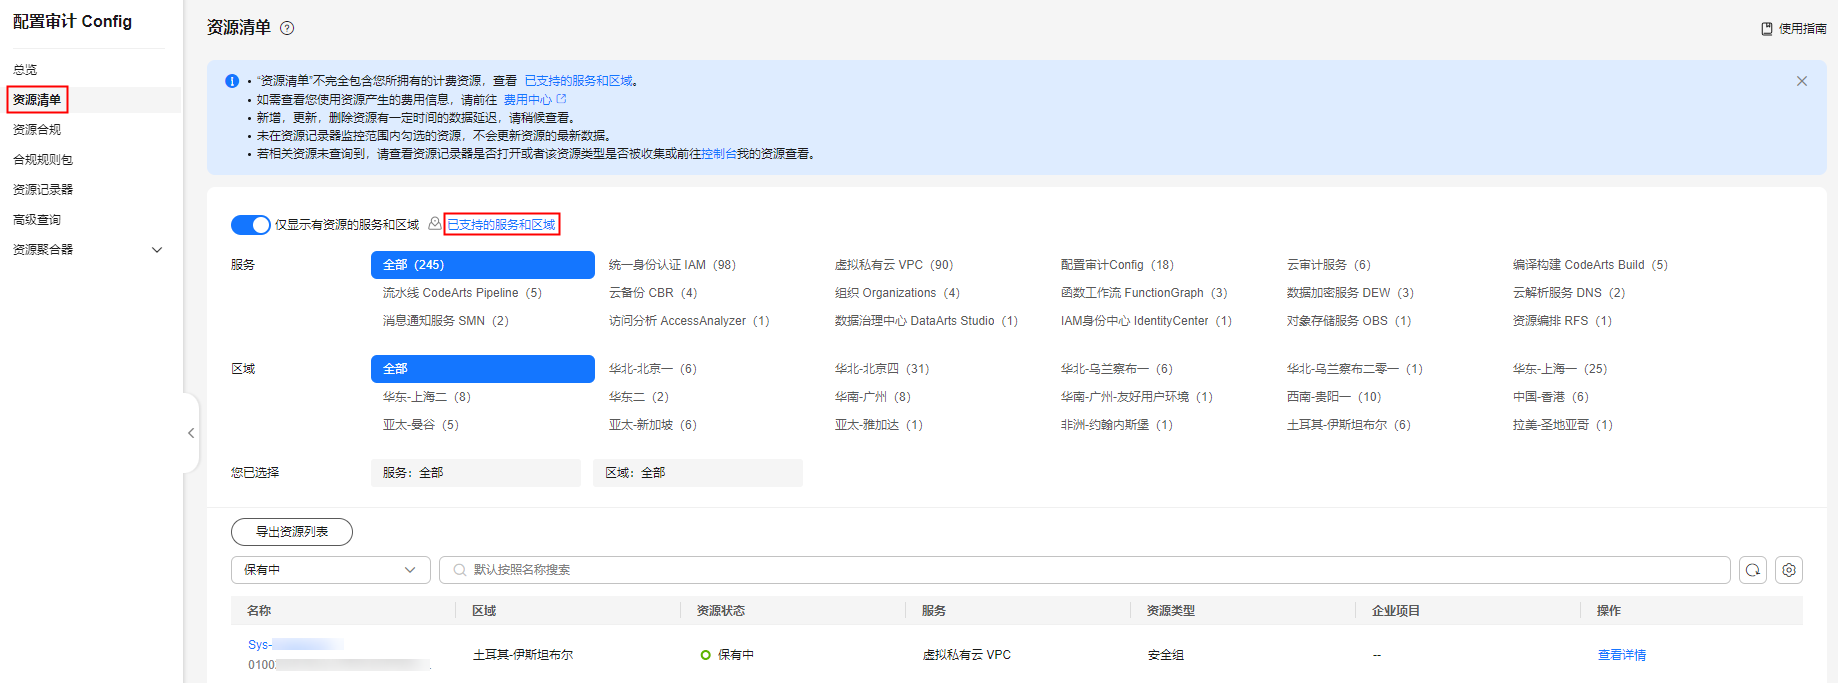Open 合规规则包 in sidebar
This screenshot has width=1838, height=683.
pyautogui.click(x=43, y=160)
